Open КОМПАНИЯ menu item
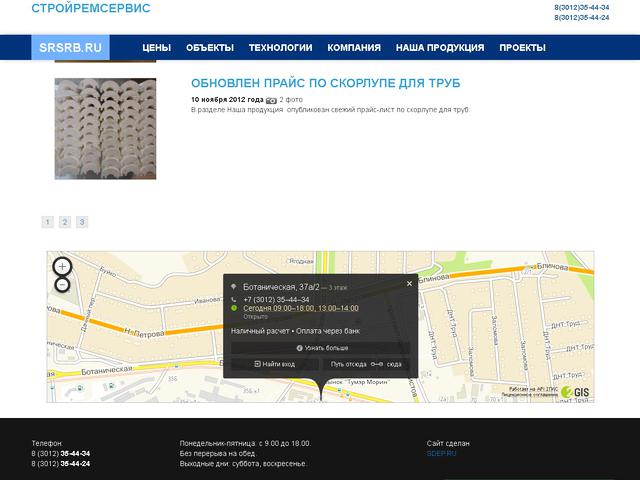Image resolution: width=640 pixels, height=480 pixels. [354, 48]
